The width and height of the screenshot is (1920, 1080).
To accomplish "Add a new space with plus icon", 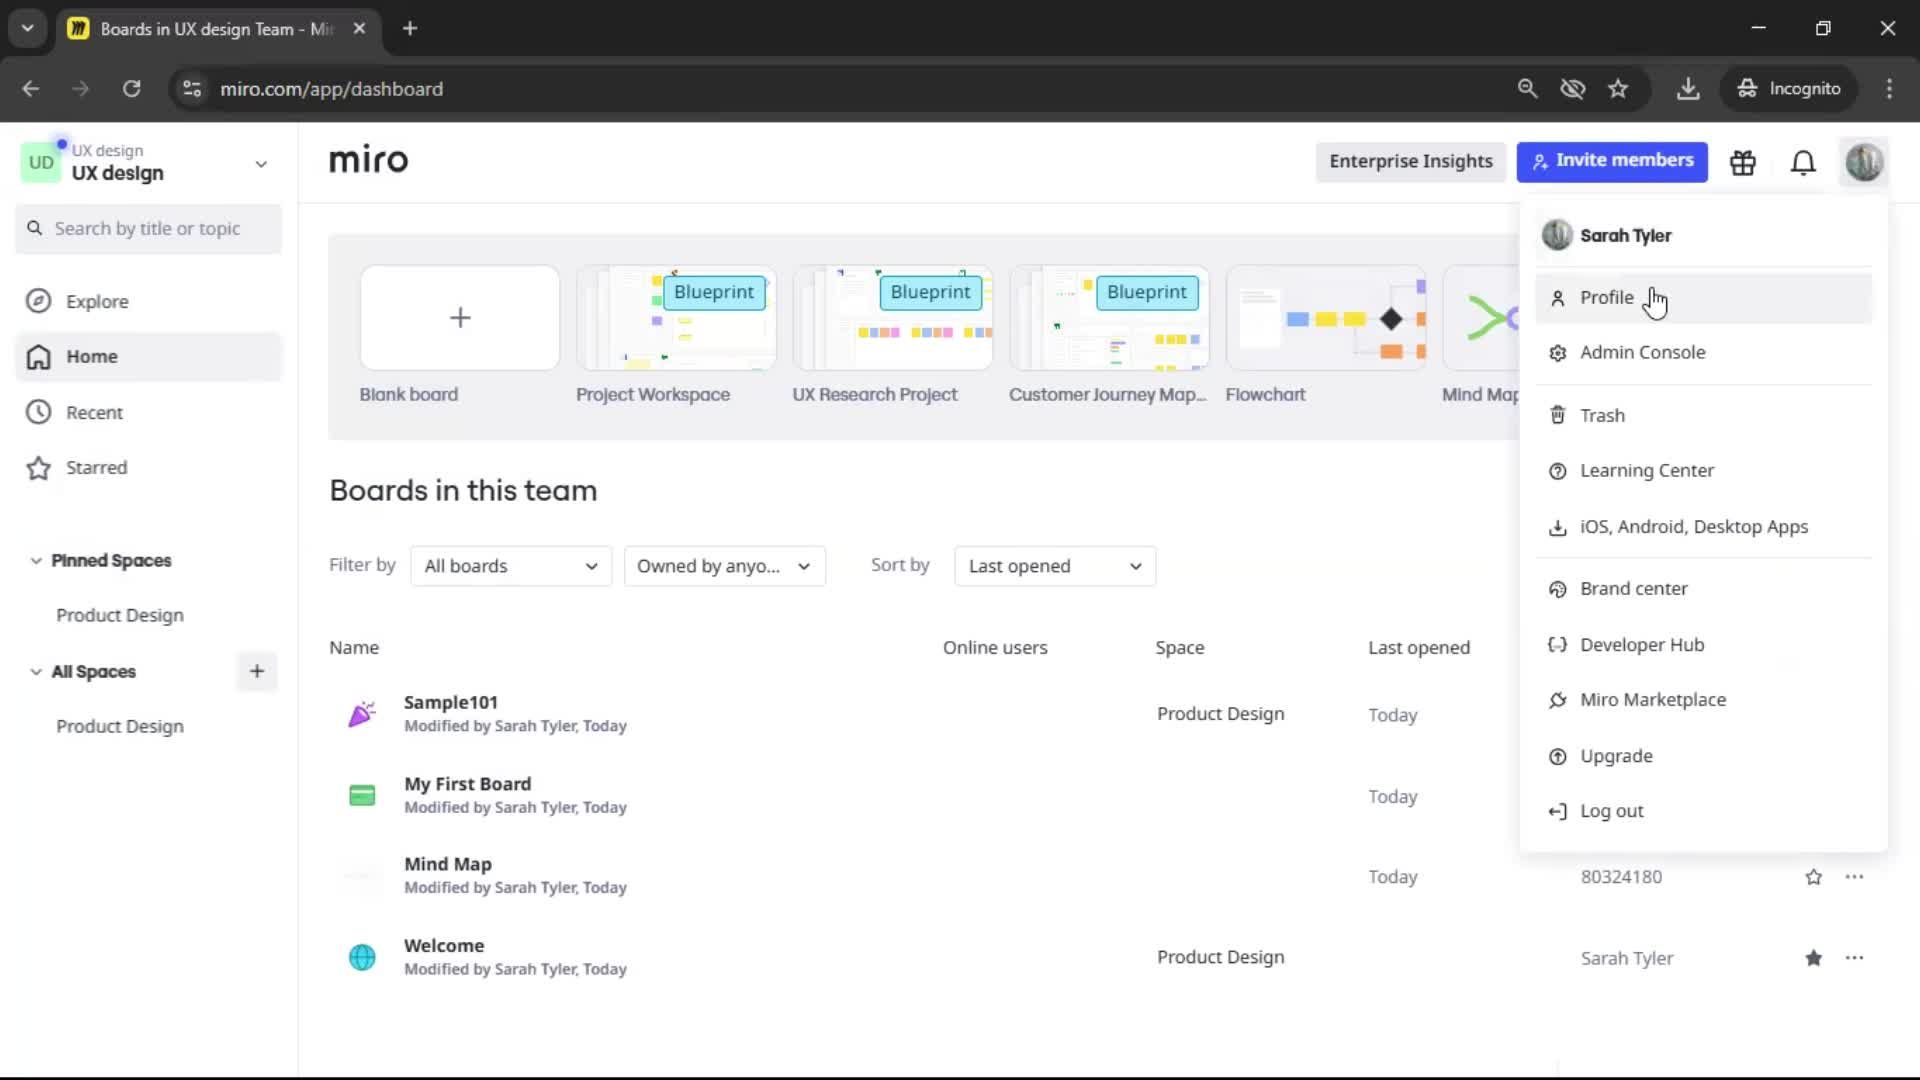I will coord(257,671).
